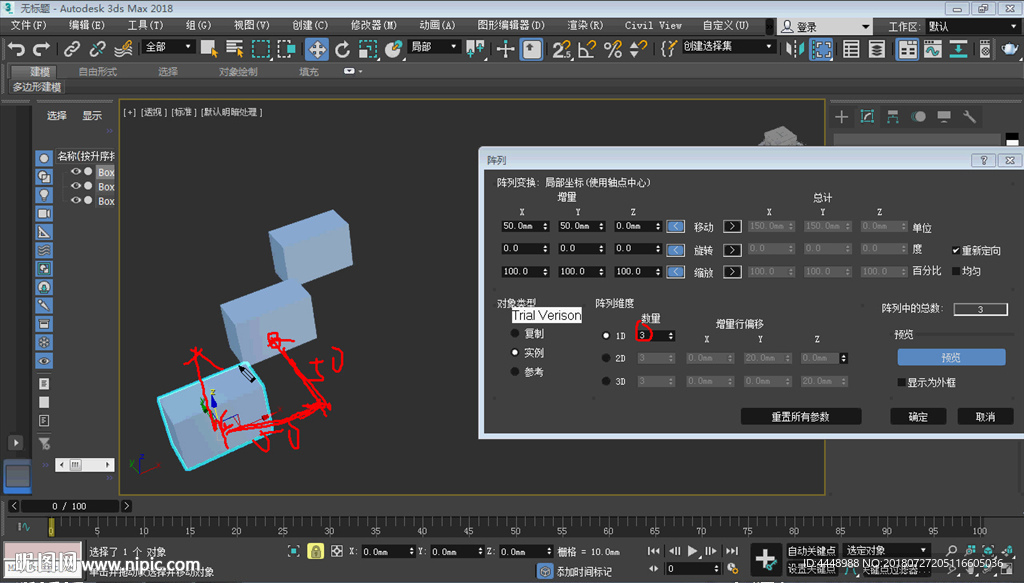Open the 全部 selection filter dropdown
Viewport: 1024px width, 583px height.
click(x=168, y=47)
